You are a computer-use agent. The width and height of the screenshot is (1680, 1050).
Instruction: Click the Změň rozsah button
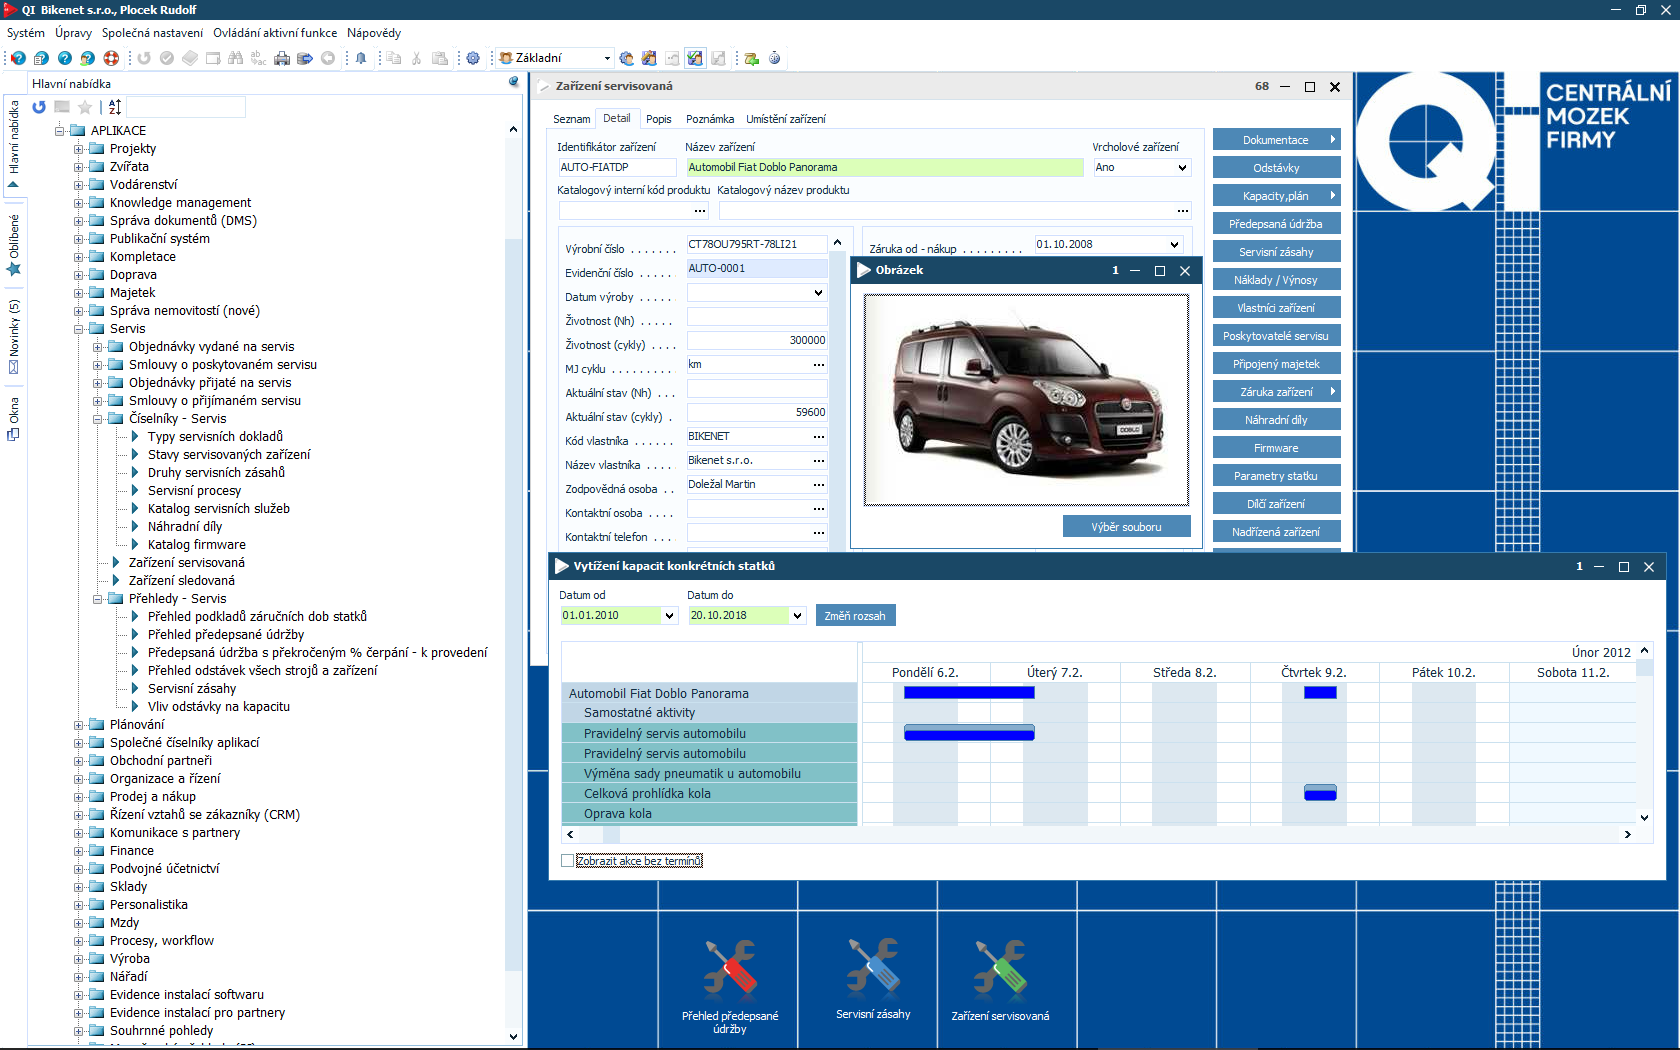click(x=855, y=616)
